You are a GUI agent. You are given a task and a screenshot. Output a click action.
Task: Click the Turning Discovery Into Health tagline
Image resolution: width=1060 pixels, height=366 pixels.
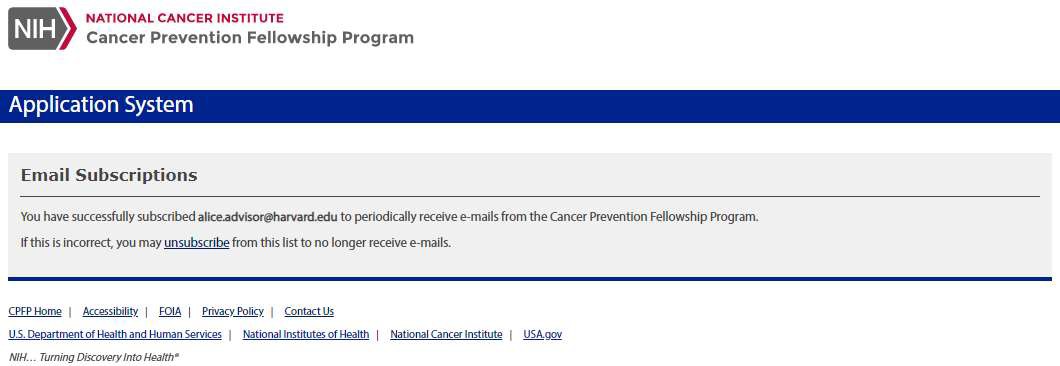pos(94,357)
